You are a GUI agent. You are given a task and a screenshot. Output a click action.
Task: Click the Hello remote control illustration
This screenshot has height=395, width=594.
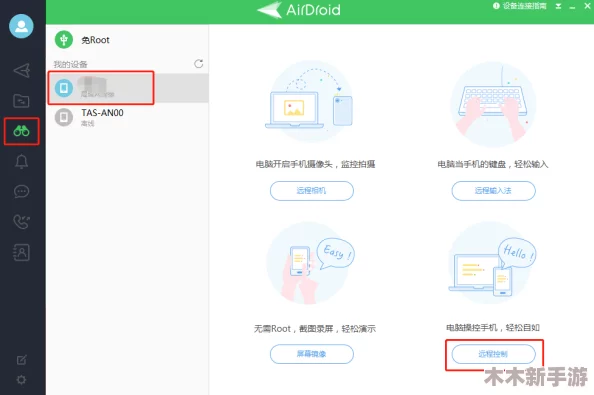coord(492,263)
